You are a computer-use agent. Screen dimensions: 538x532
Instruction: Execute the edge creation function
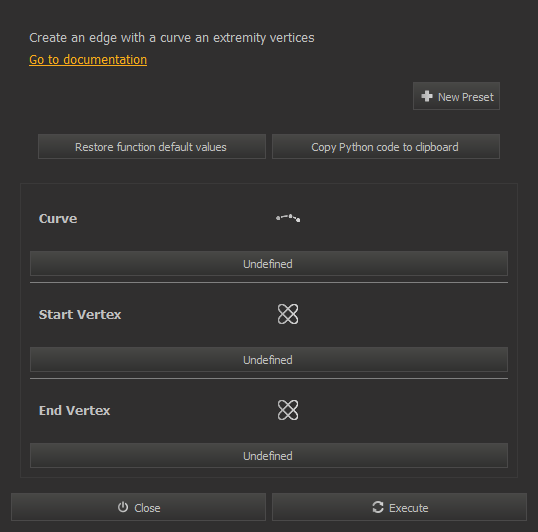pyautogui.click(x=399, y=507)
